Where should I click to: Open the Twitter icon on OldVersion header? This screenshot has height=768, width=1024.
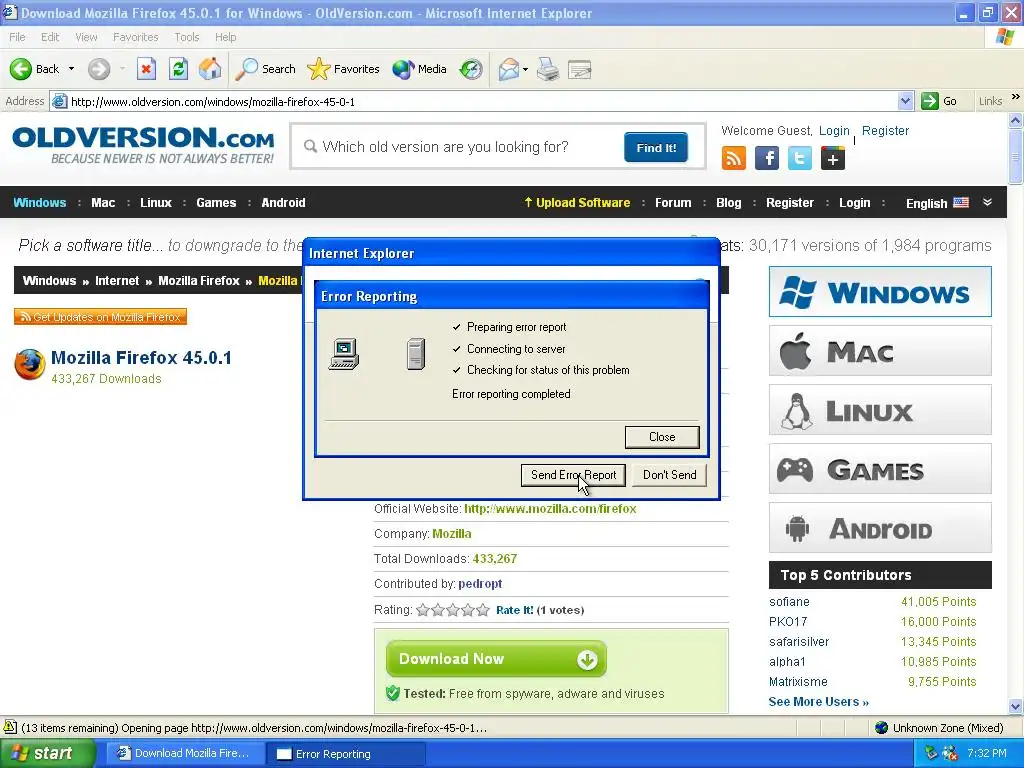pos(799,159)
